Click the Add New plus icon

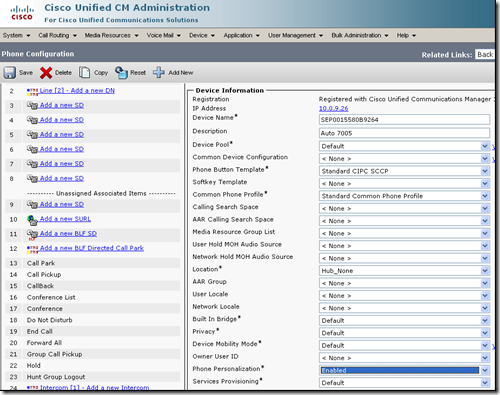(159, 72)
